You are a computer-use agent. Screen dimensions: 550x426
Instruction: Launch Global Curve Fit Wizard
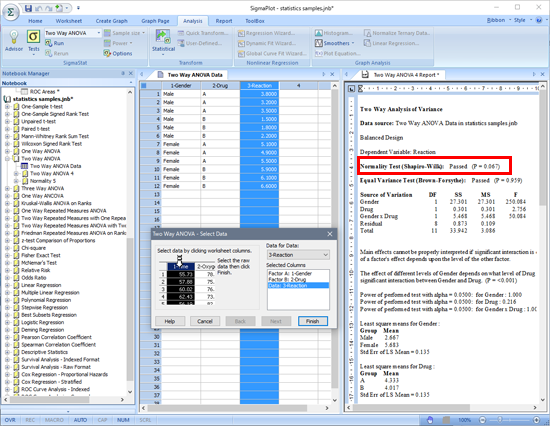tap(272, 53)
